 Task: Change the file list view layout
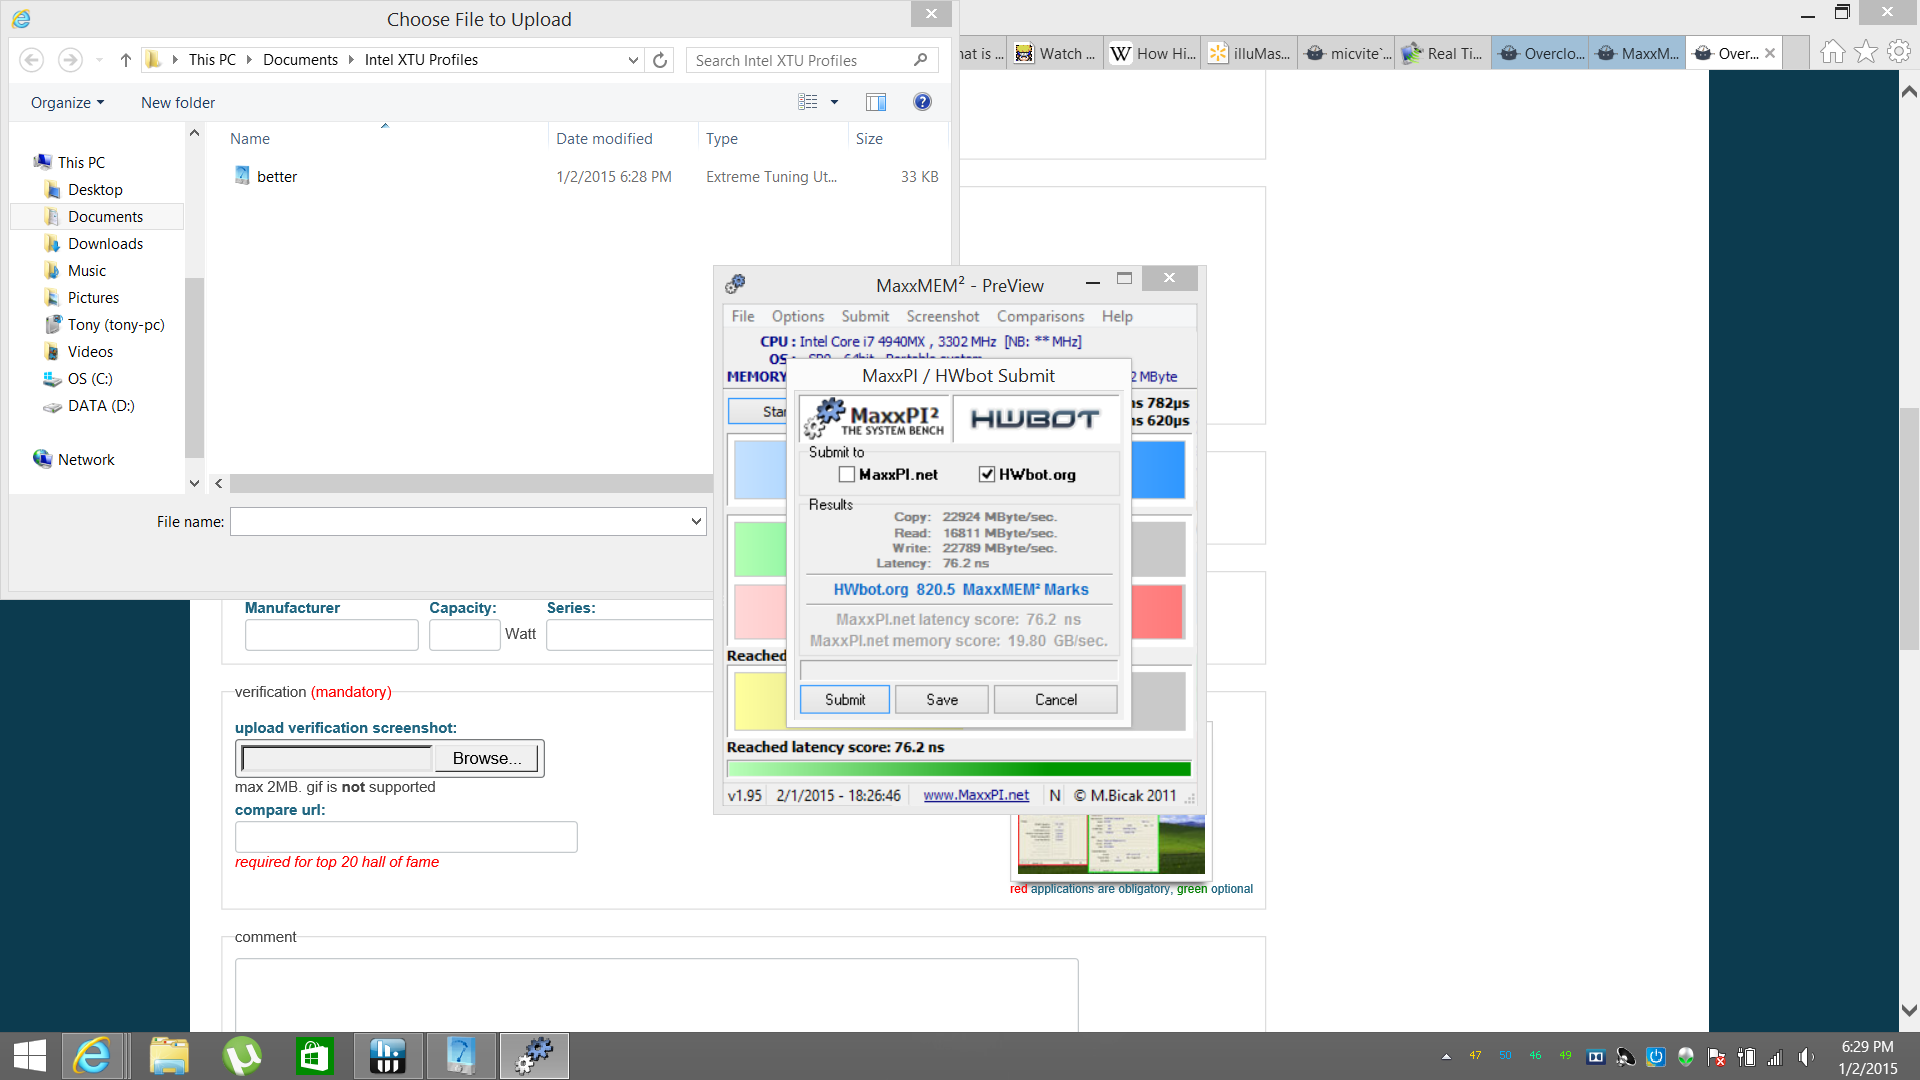808,102
